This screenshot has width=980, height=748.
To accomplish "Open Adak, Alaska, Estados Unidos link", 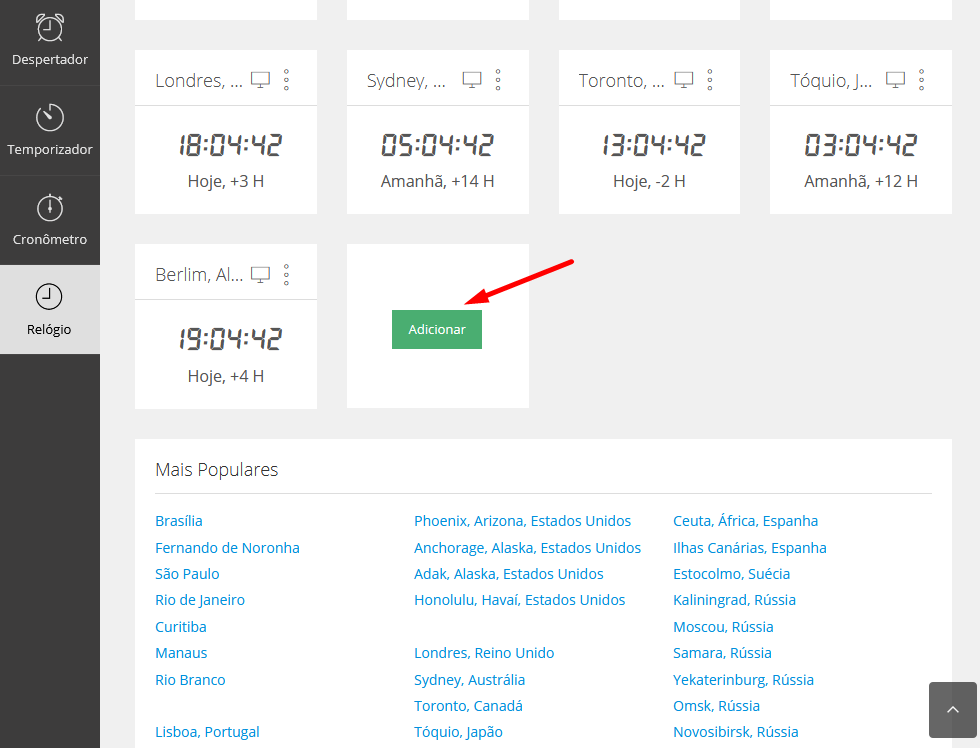I will [x=509, y=574].
